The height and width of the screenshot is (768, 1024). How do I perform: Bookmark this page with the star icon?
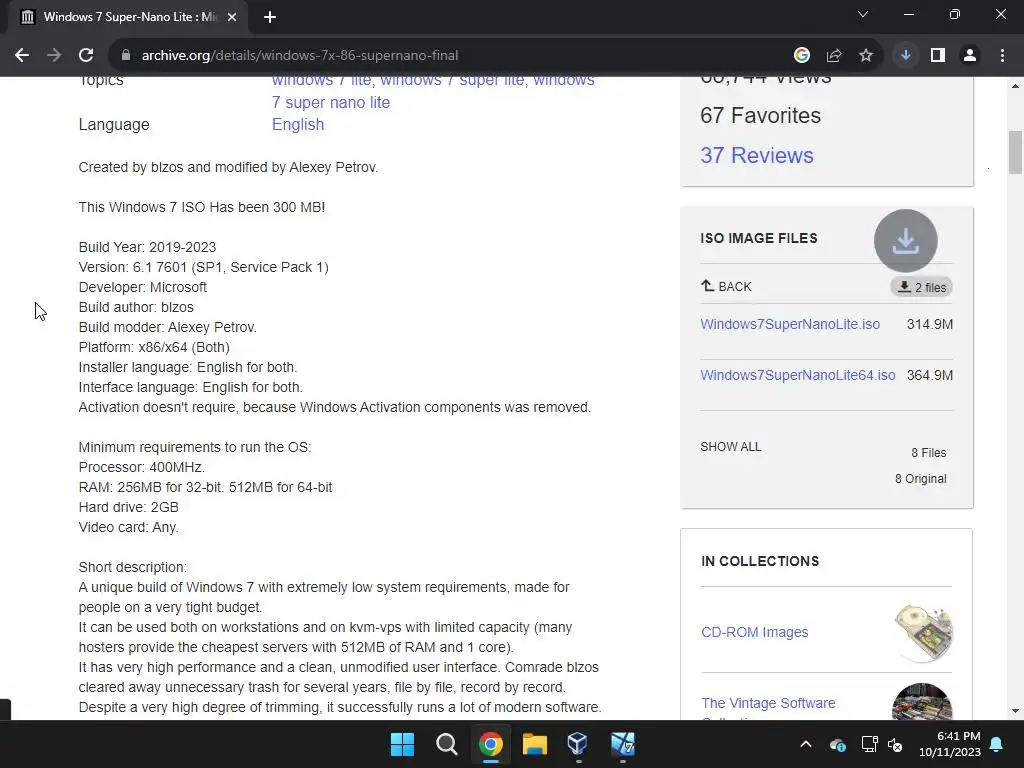pyautogui.click(x=866, y=56)
